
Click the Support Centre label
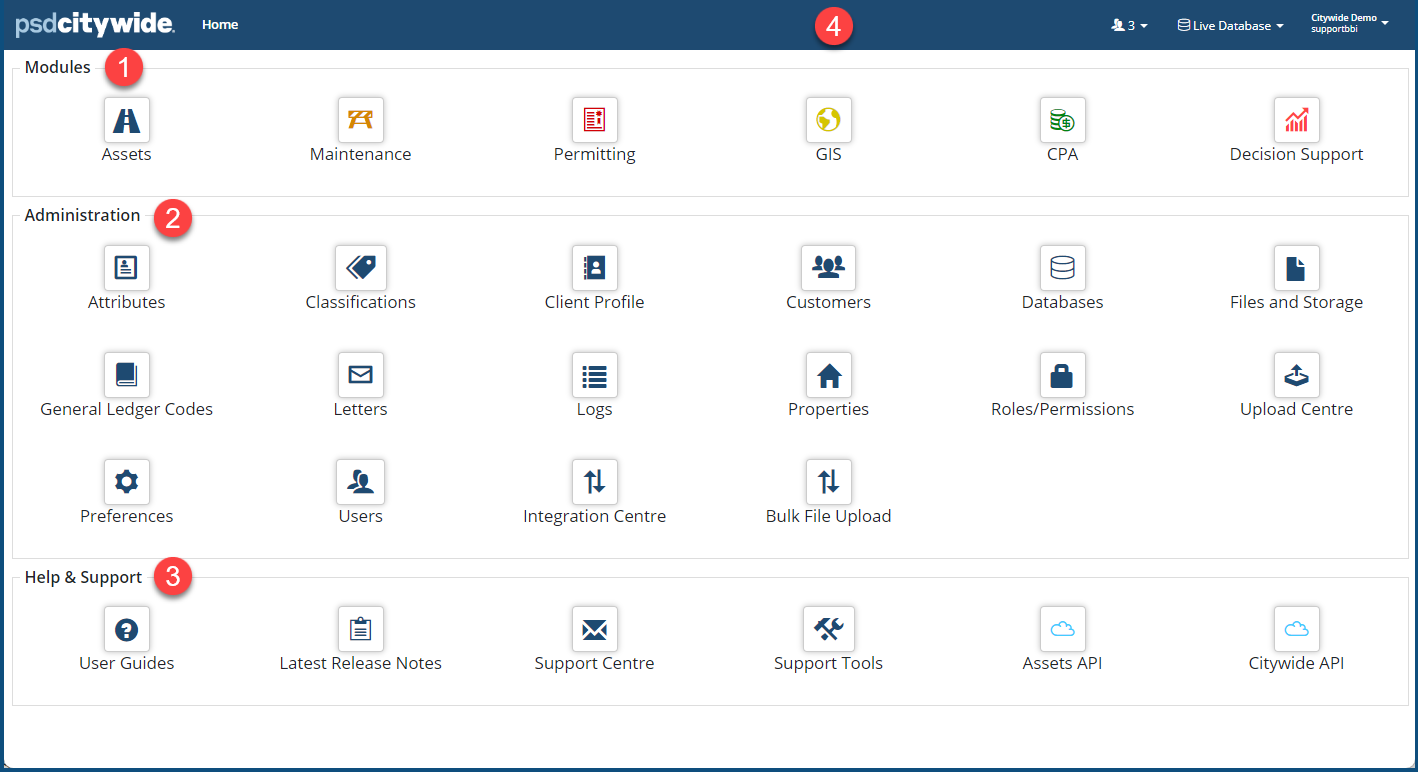pyautogui.click(x=595, y=663)
